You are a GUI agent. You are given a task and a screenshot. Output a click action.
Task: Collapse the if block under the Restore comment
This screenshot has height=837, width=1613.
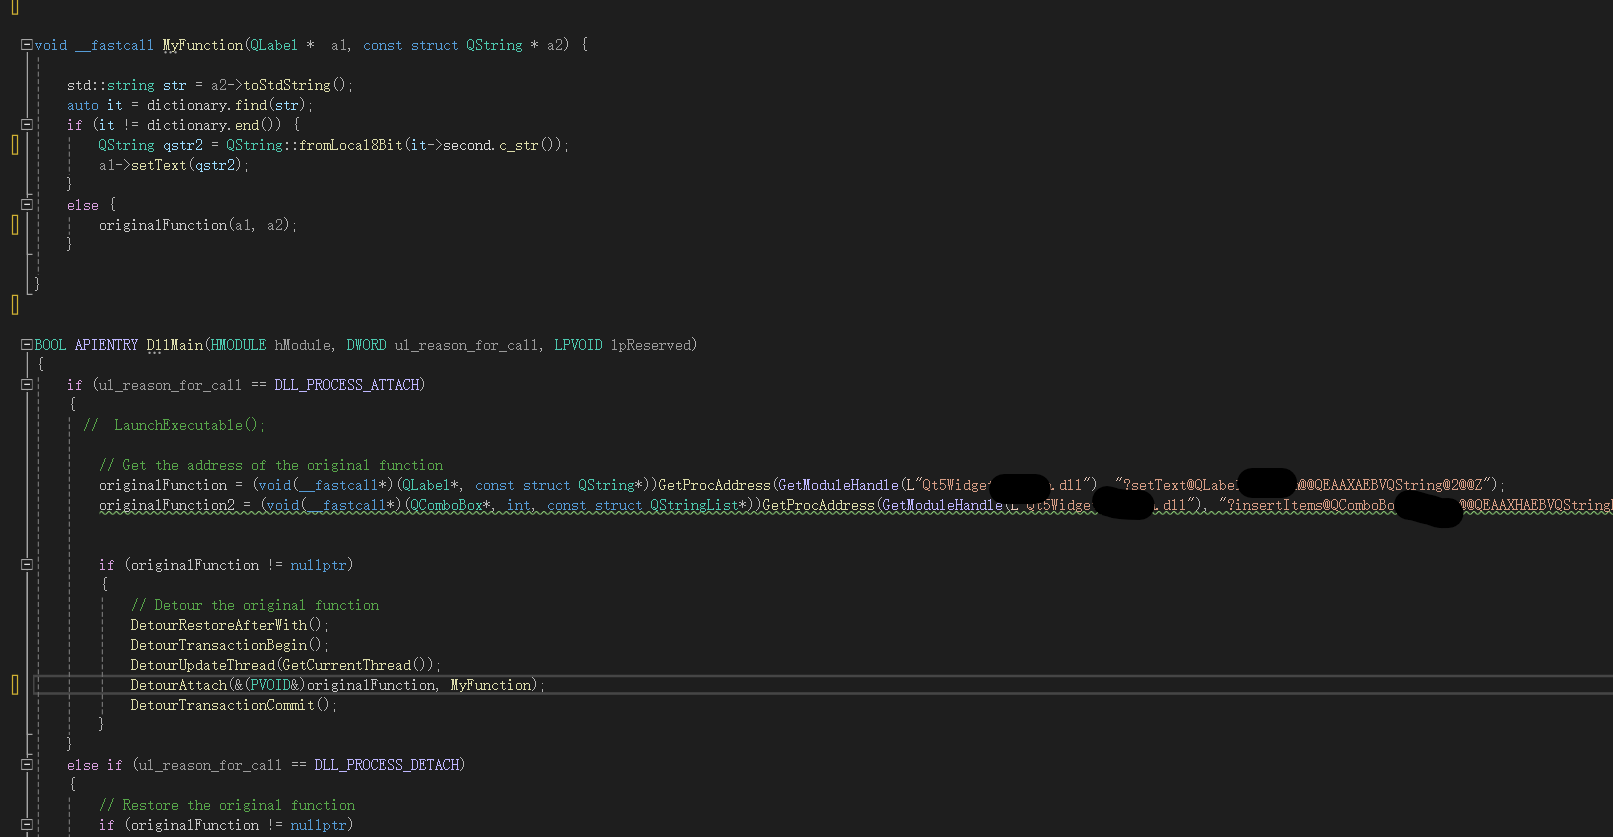27,825
